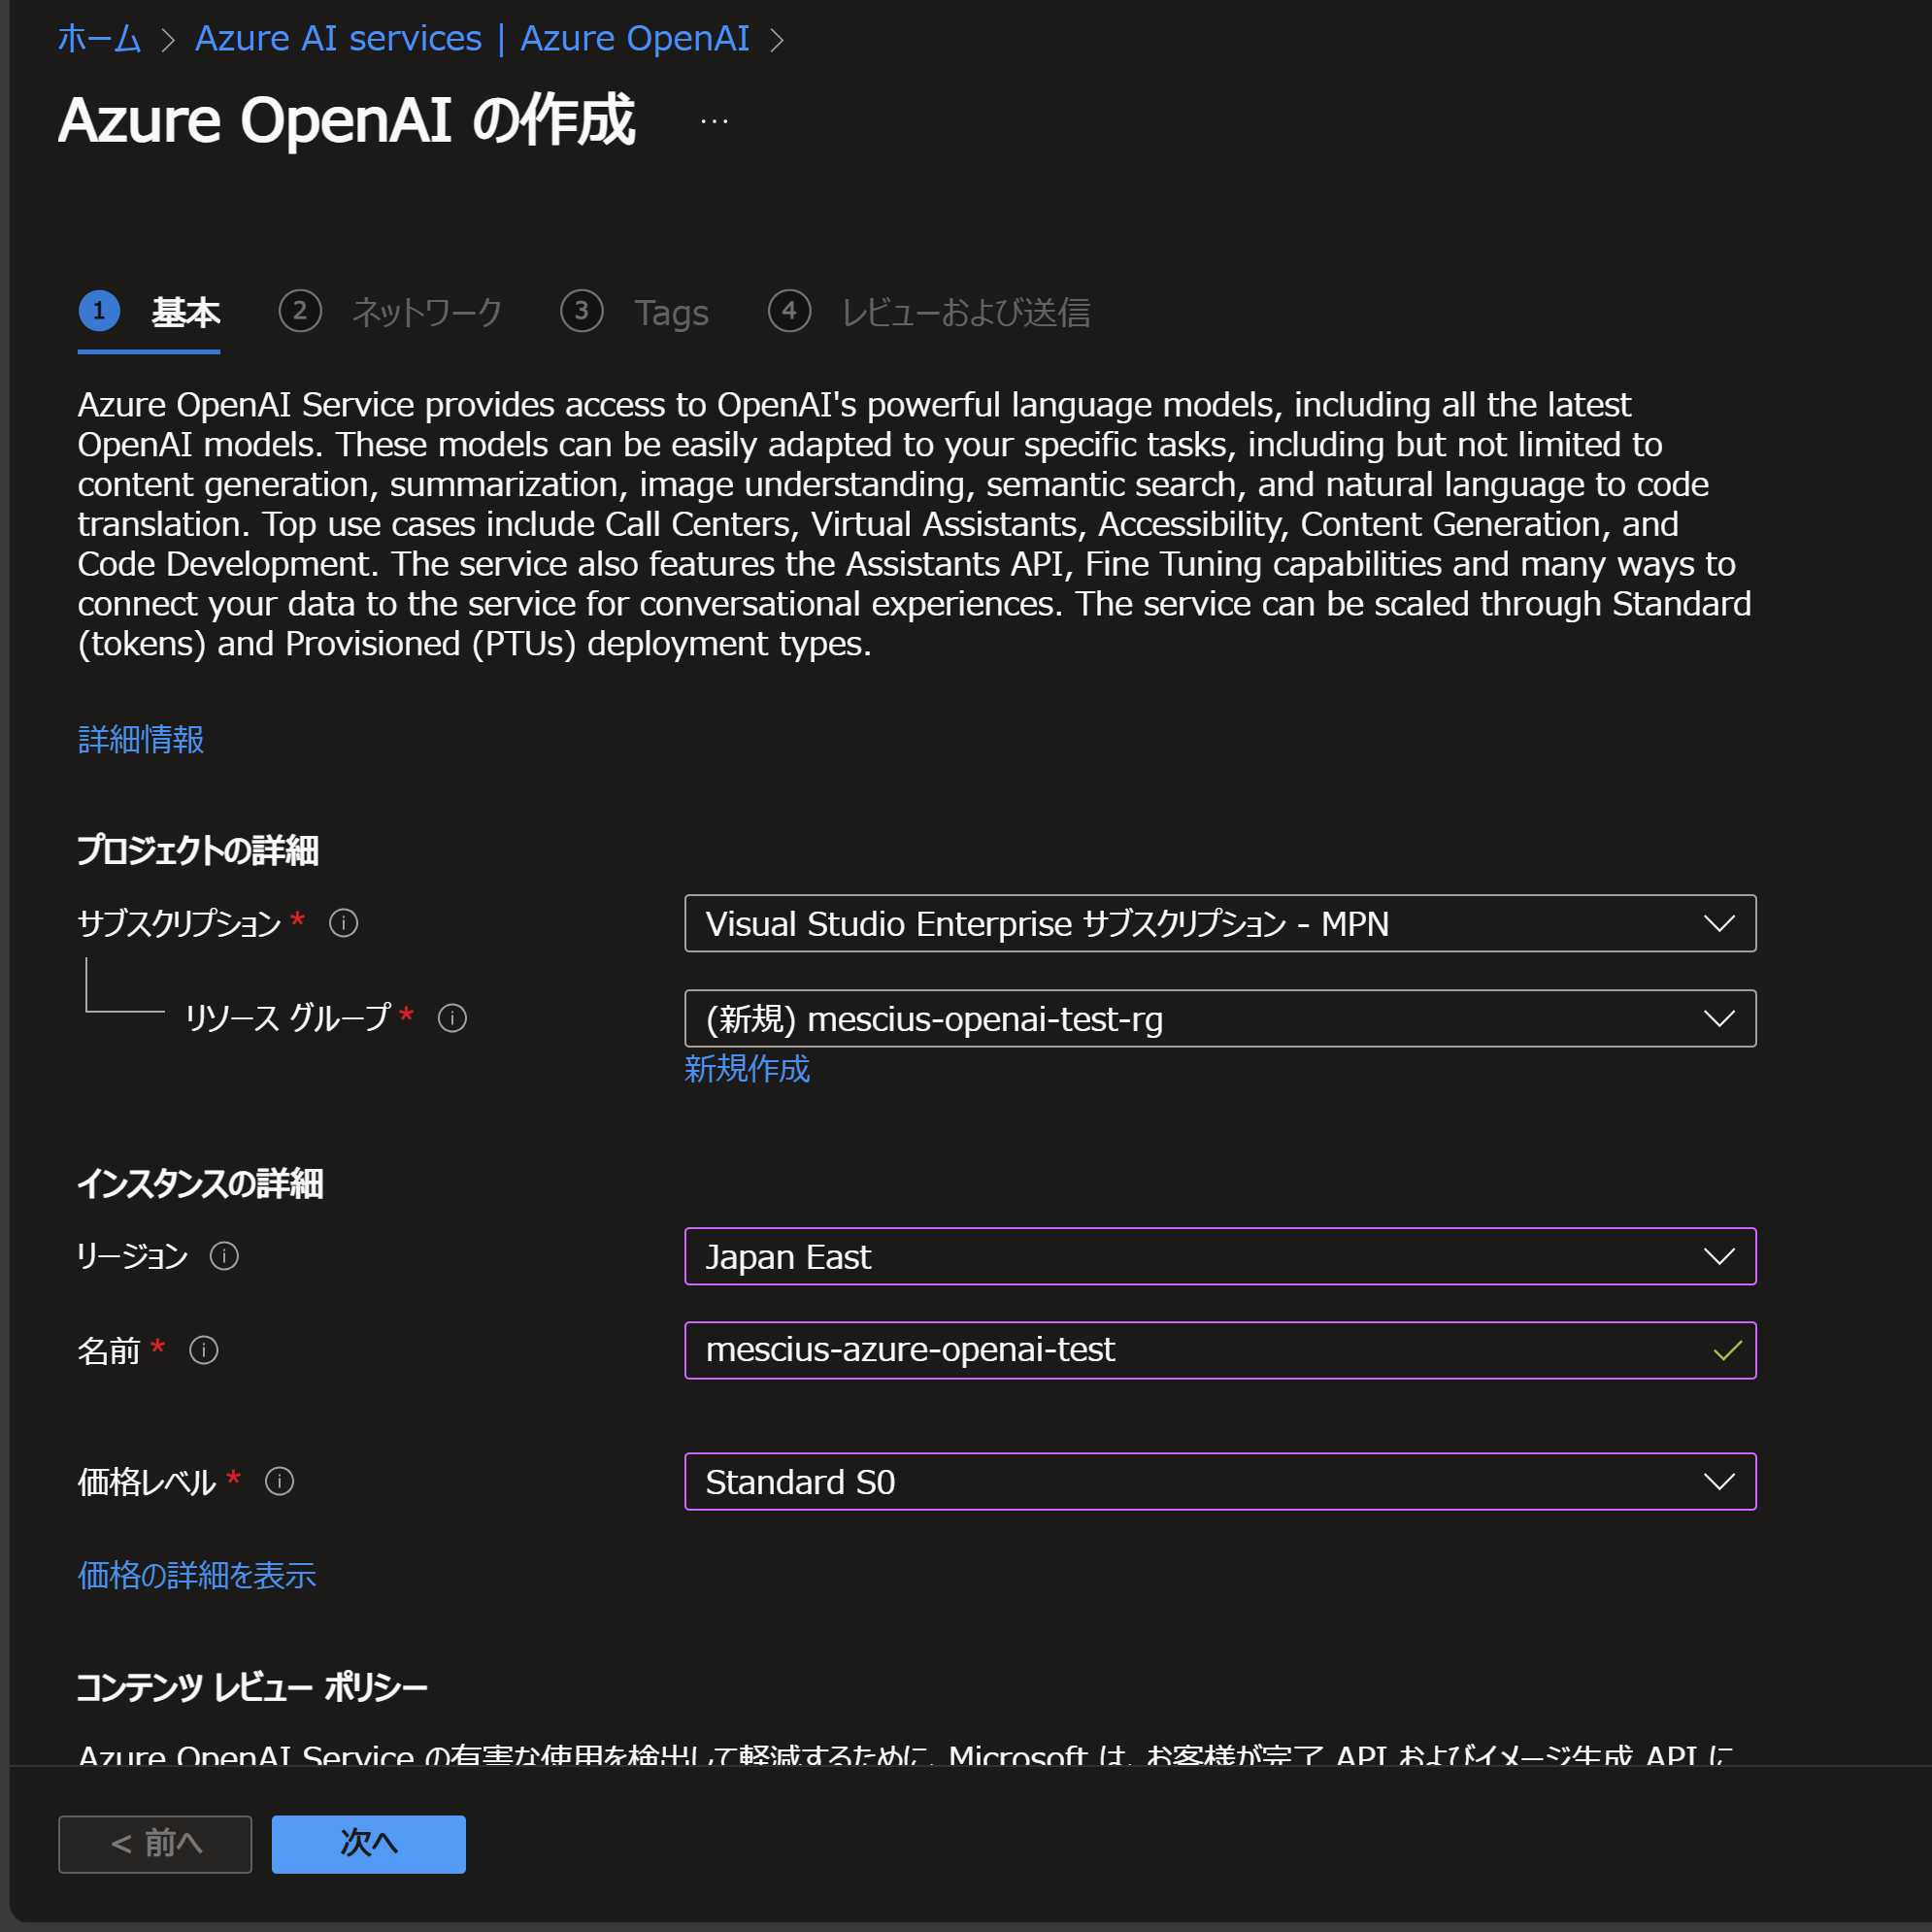This screenshot has height=1932, width=1932.
Task: Click info icon next to サブスクリプション
Action: (x=344, y=923)
